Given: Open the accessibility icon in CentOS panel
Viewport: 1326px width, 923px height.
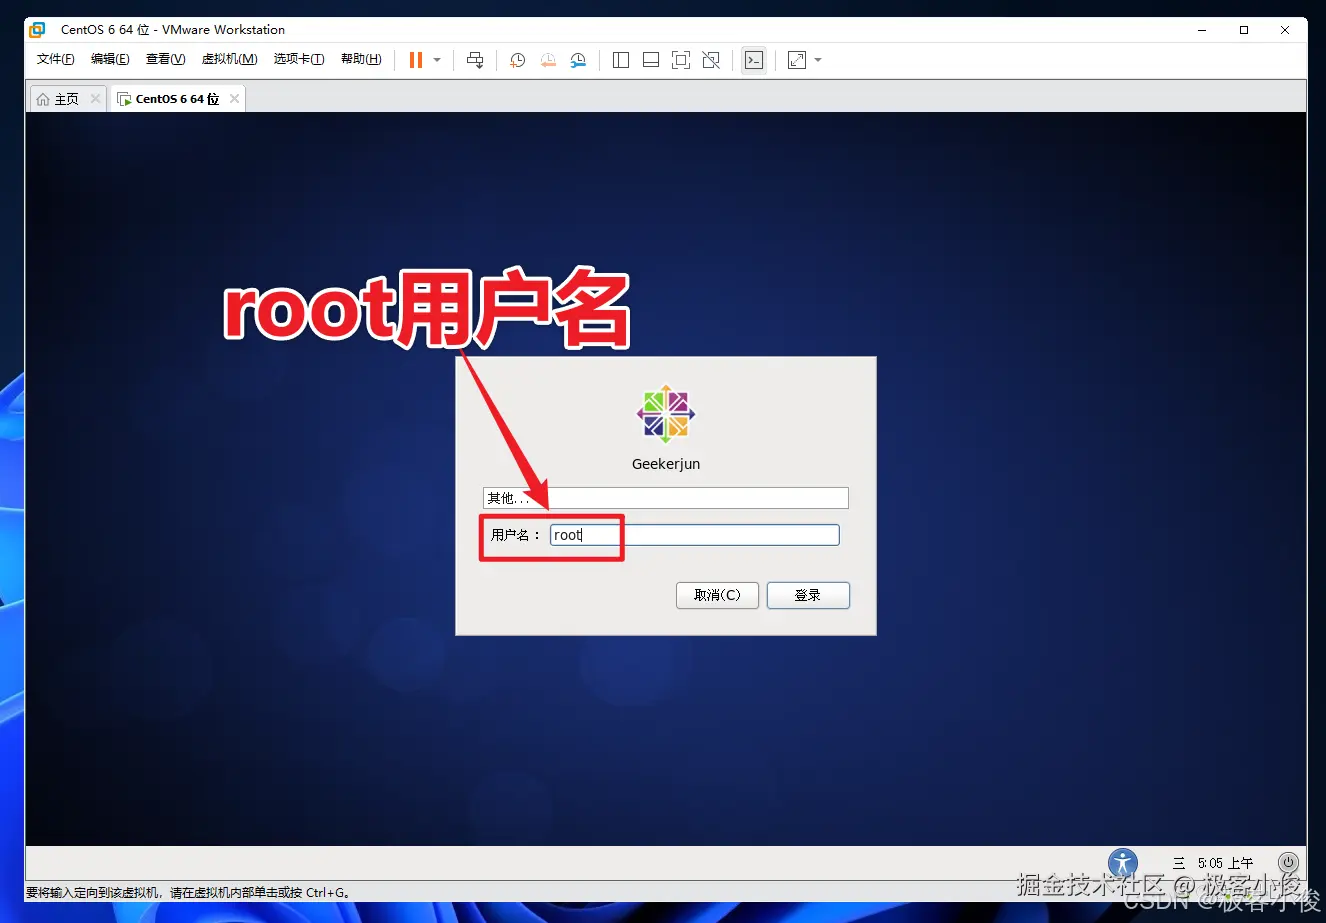Looking at the screenshot, I should click(x=1123, y=863).
